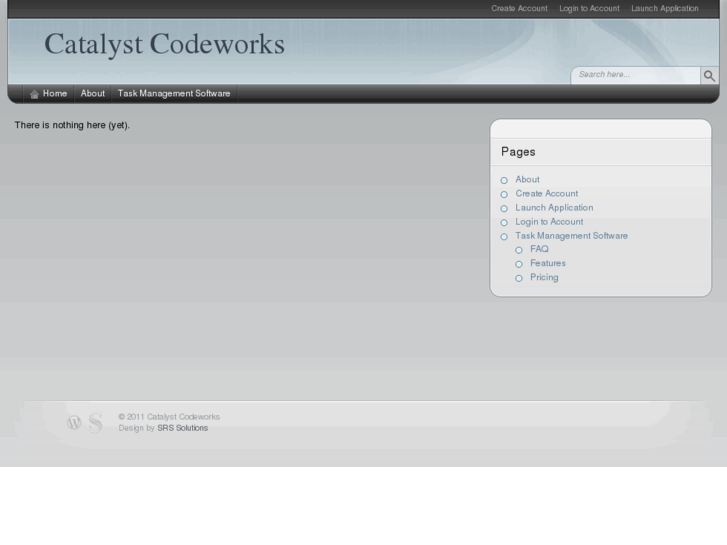The height and width of the screenshot is (545, 727).
Task: Follow the SRS Solutions footer link
Action: [183, 428]
